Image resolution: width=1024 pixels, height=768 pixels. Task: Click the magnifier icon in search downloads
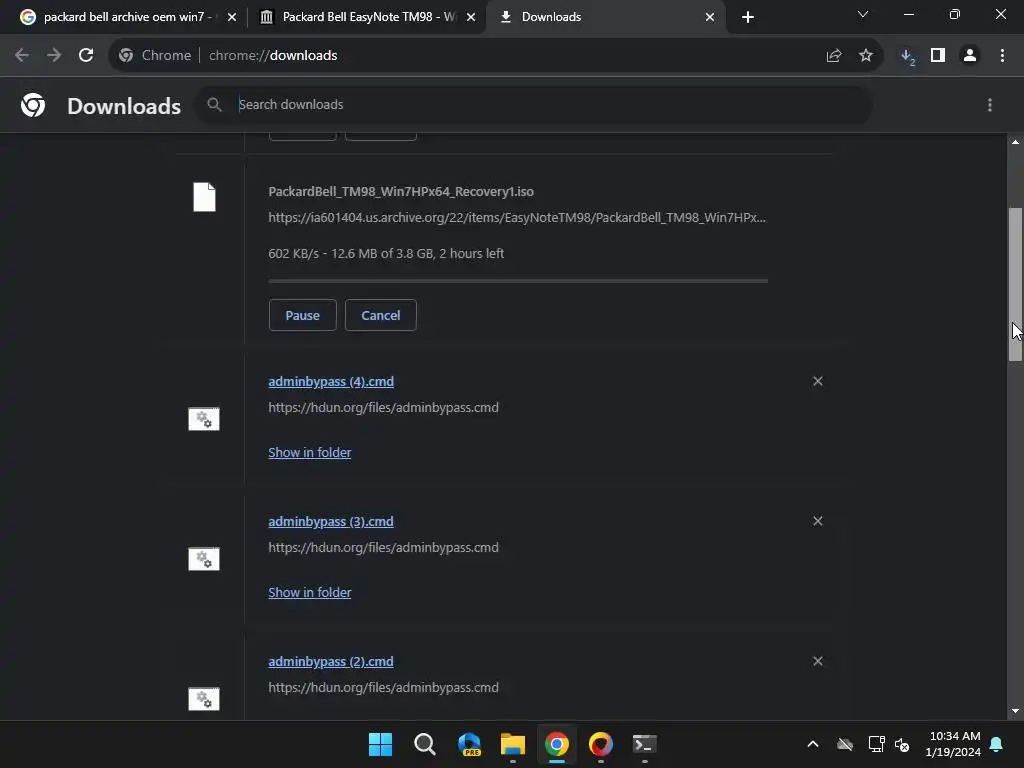[x=214, y=104]
